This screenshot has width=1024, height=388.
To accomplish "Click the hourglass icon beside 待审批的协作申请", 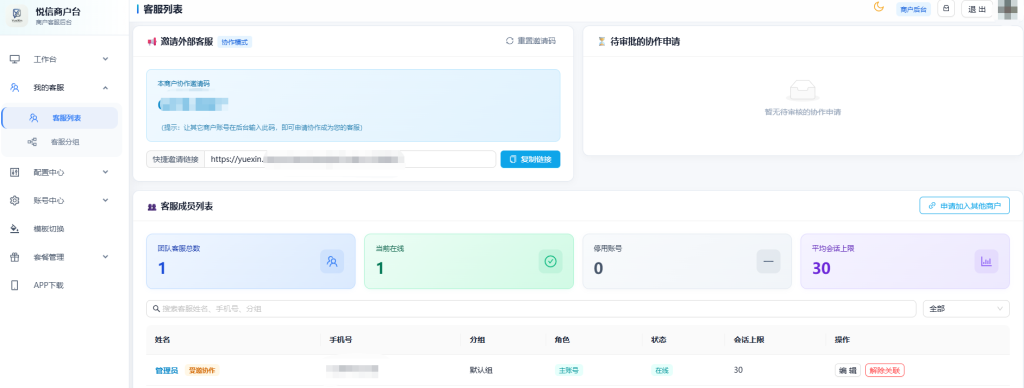I will pos(601,42).
